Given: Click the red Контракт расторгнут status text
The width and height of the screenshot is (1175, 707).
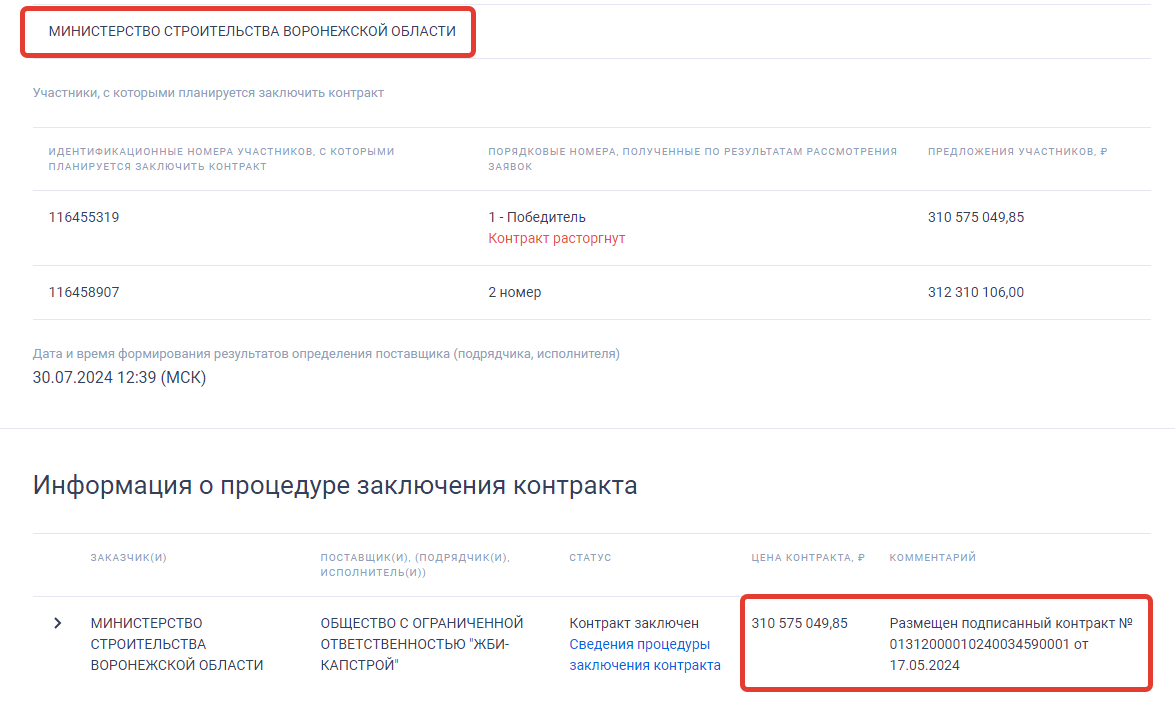Looking at the screenshot, I should click(556, 239).
